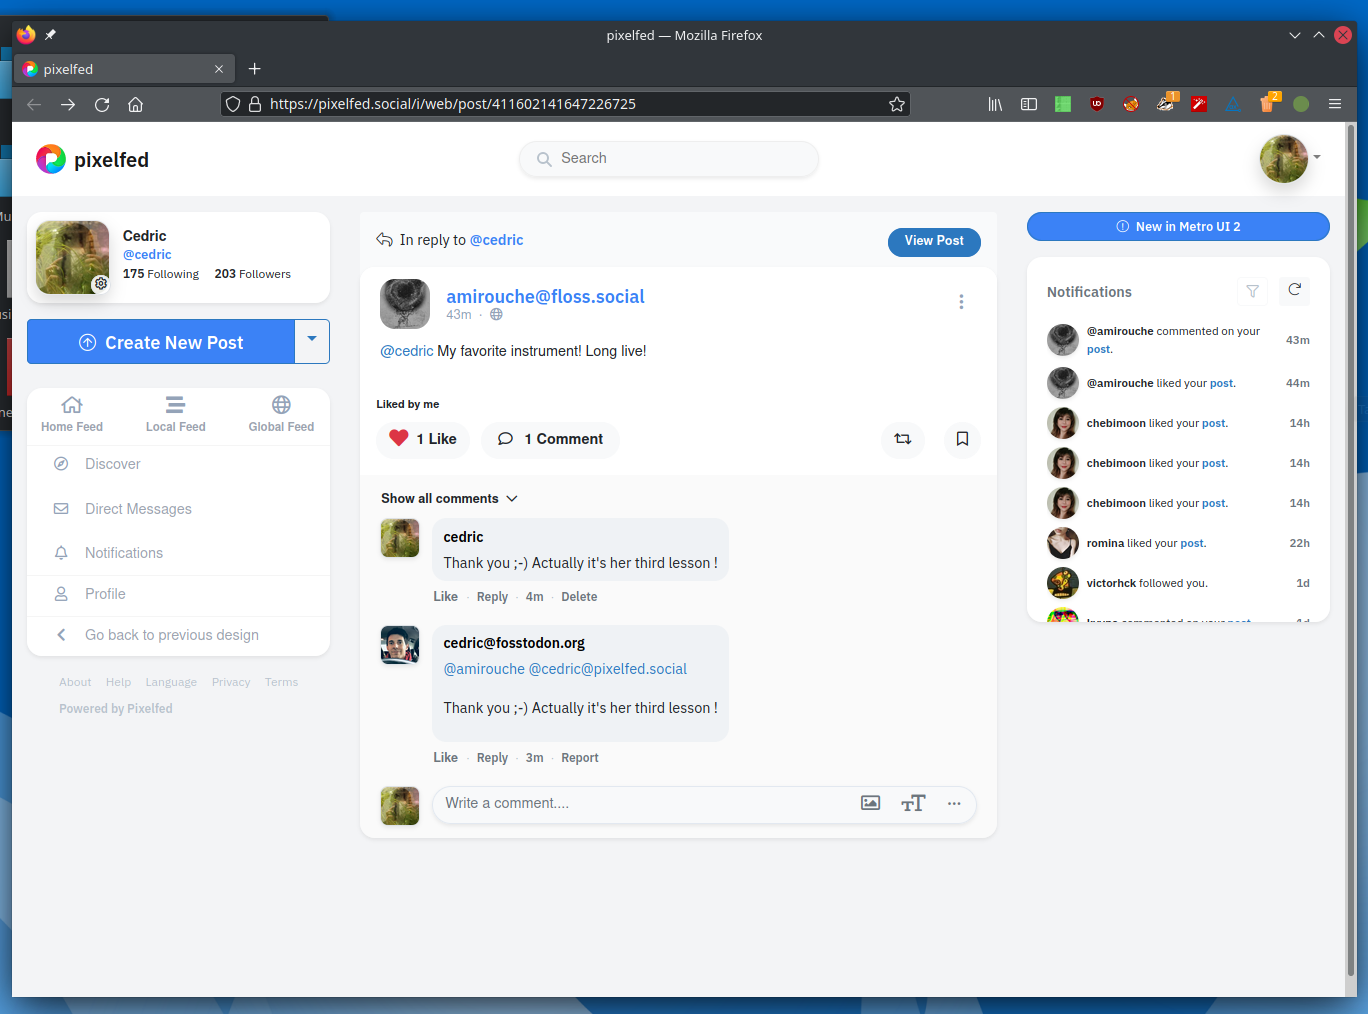Filter notifications with the funnel icon

[x=1252, y=291]
